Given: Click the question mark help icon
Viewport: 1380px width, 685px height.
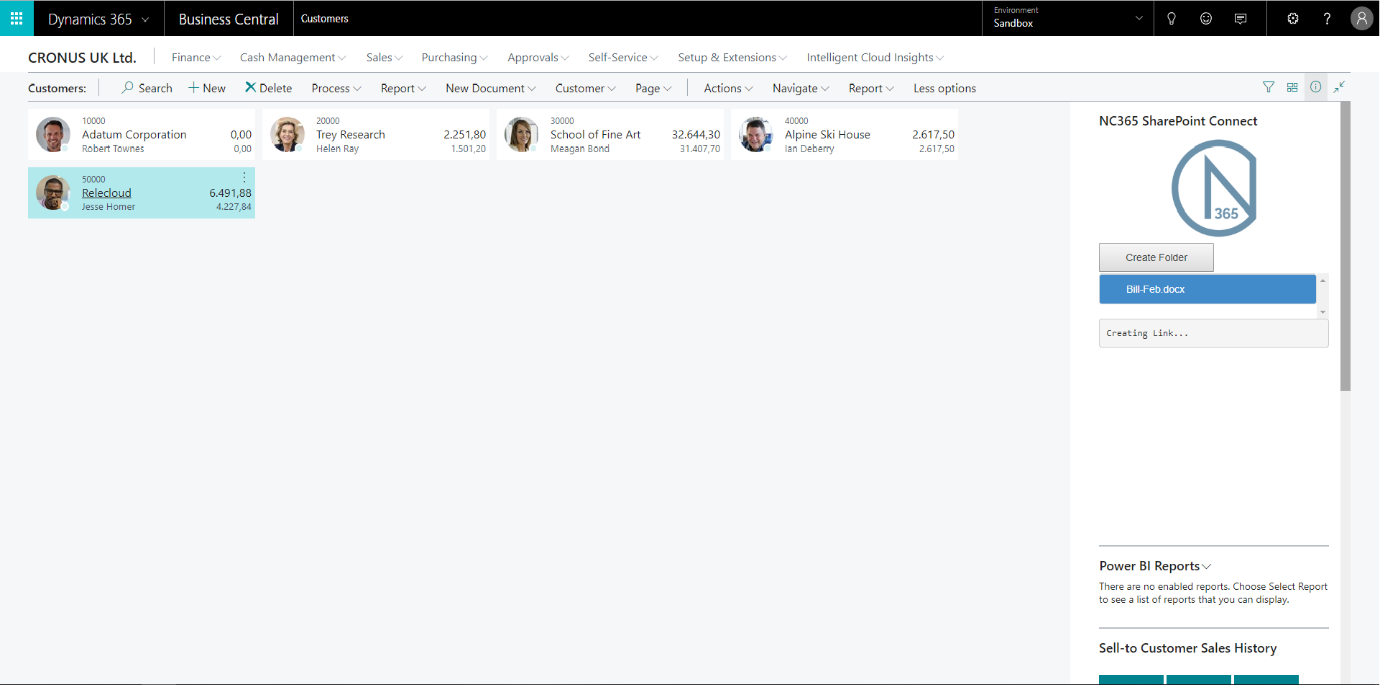Looking at the screenshot, I should click(1327, 18).
